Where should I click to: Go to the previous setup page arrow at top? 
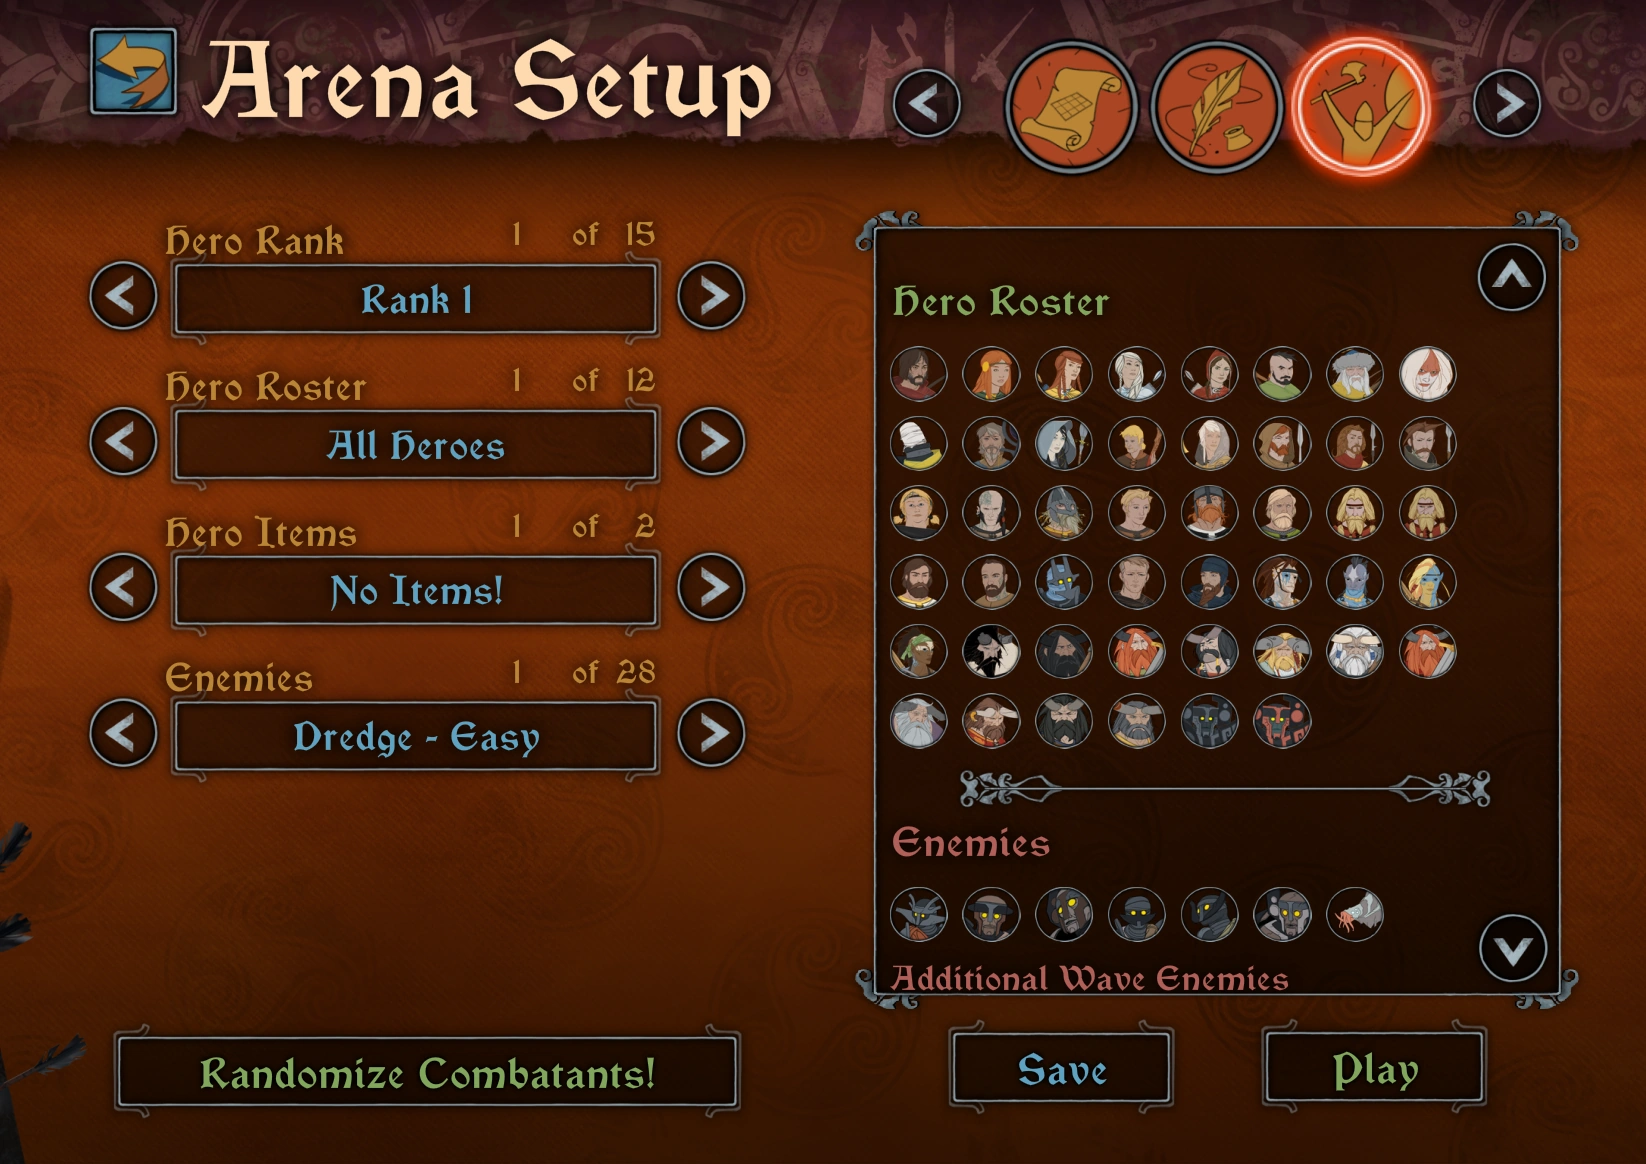[x=926, y=103]
